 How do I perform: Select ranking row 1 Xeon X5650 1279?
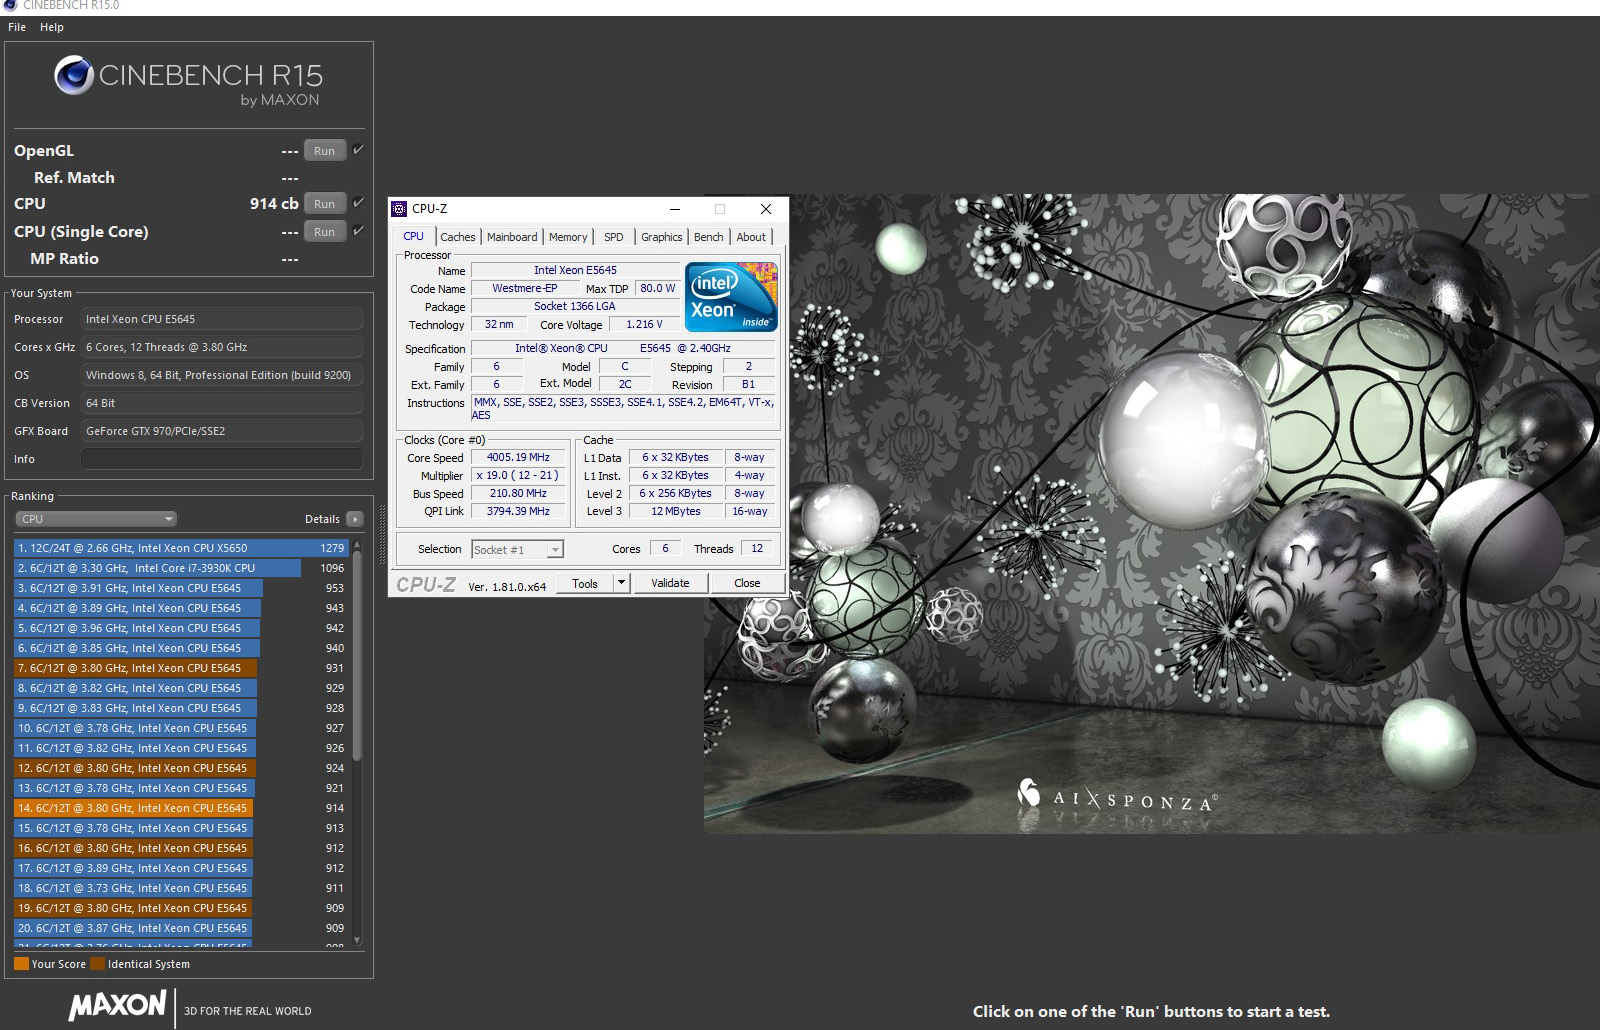tap(181, 548)
